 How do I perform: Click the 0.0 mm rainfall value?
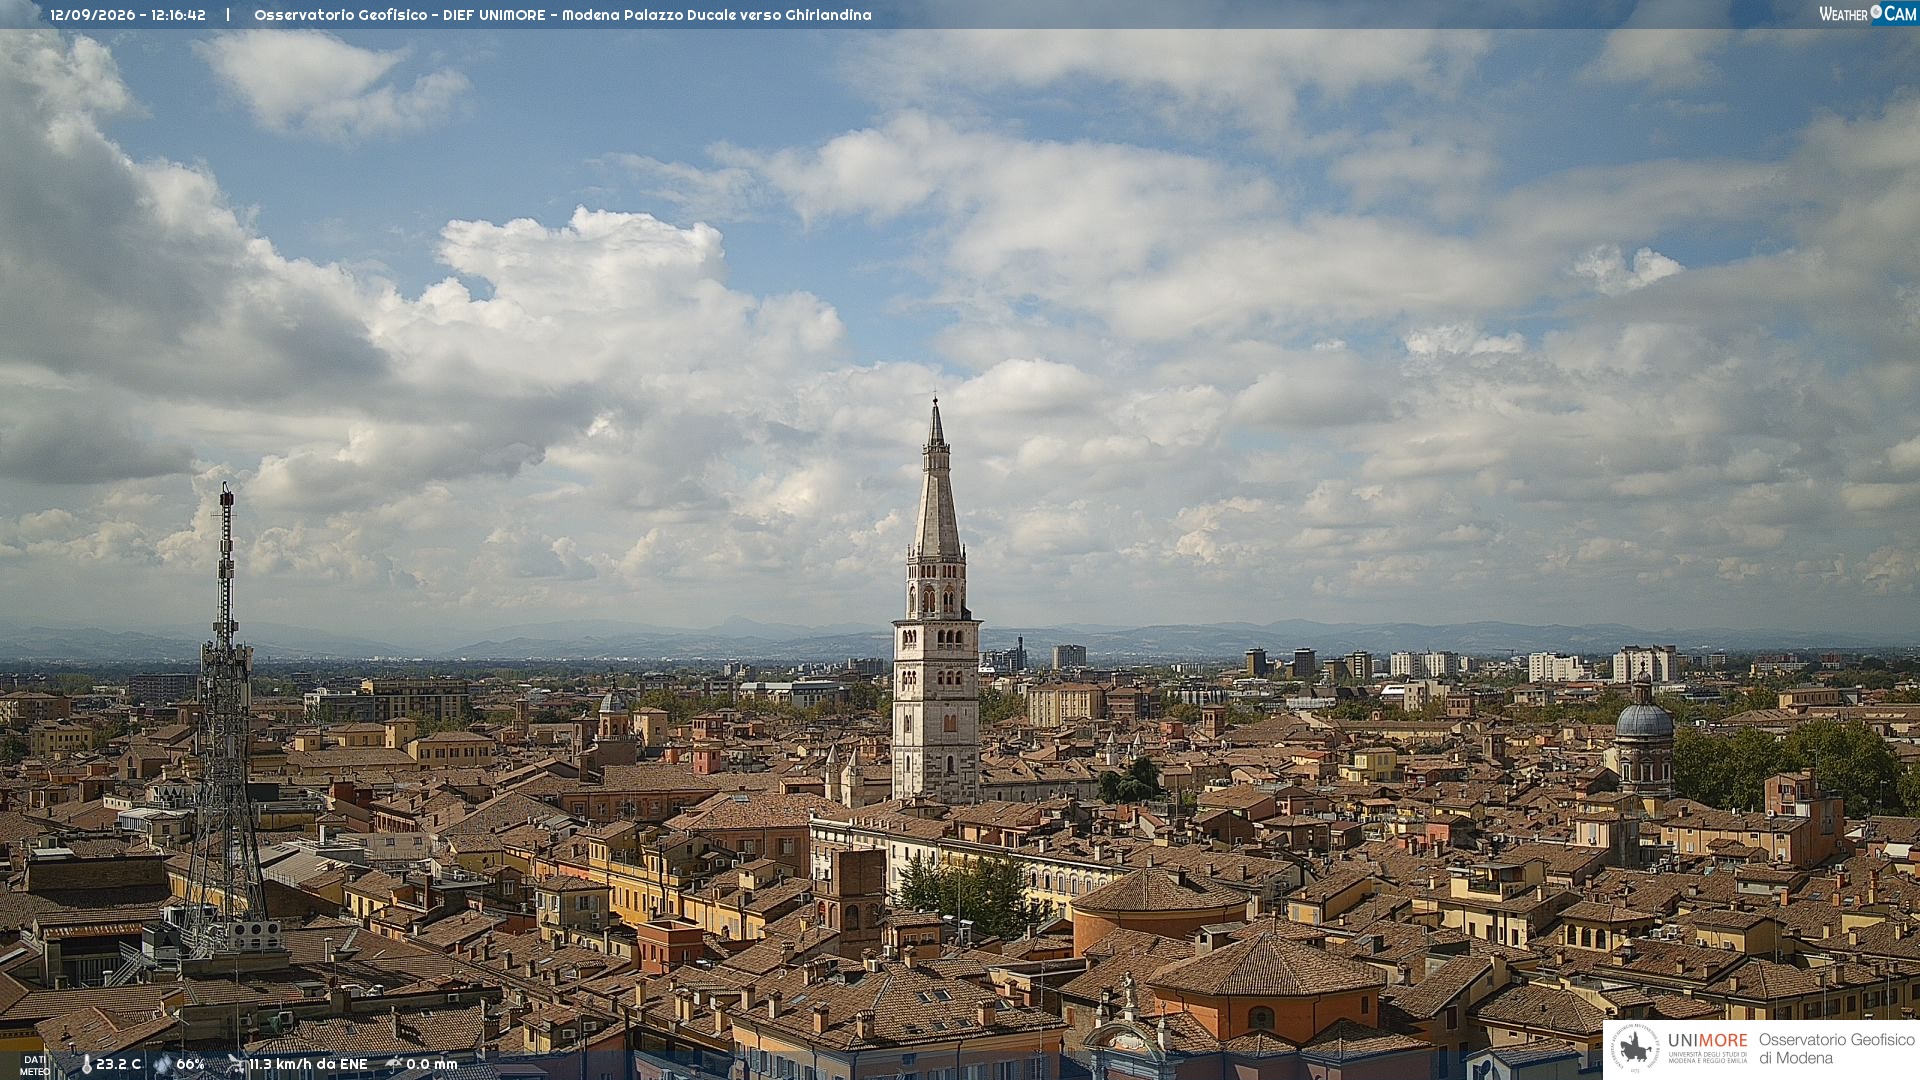[432, 1064]
